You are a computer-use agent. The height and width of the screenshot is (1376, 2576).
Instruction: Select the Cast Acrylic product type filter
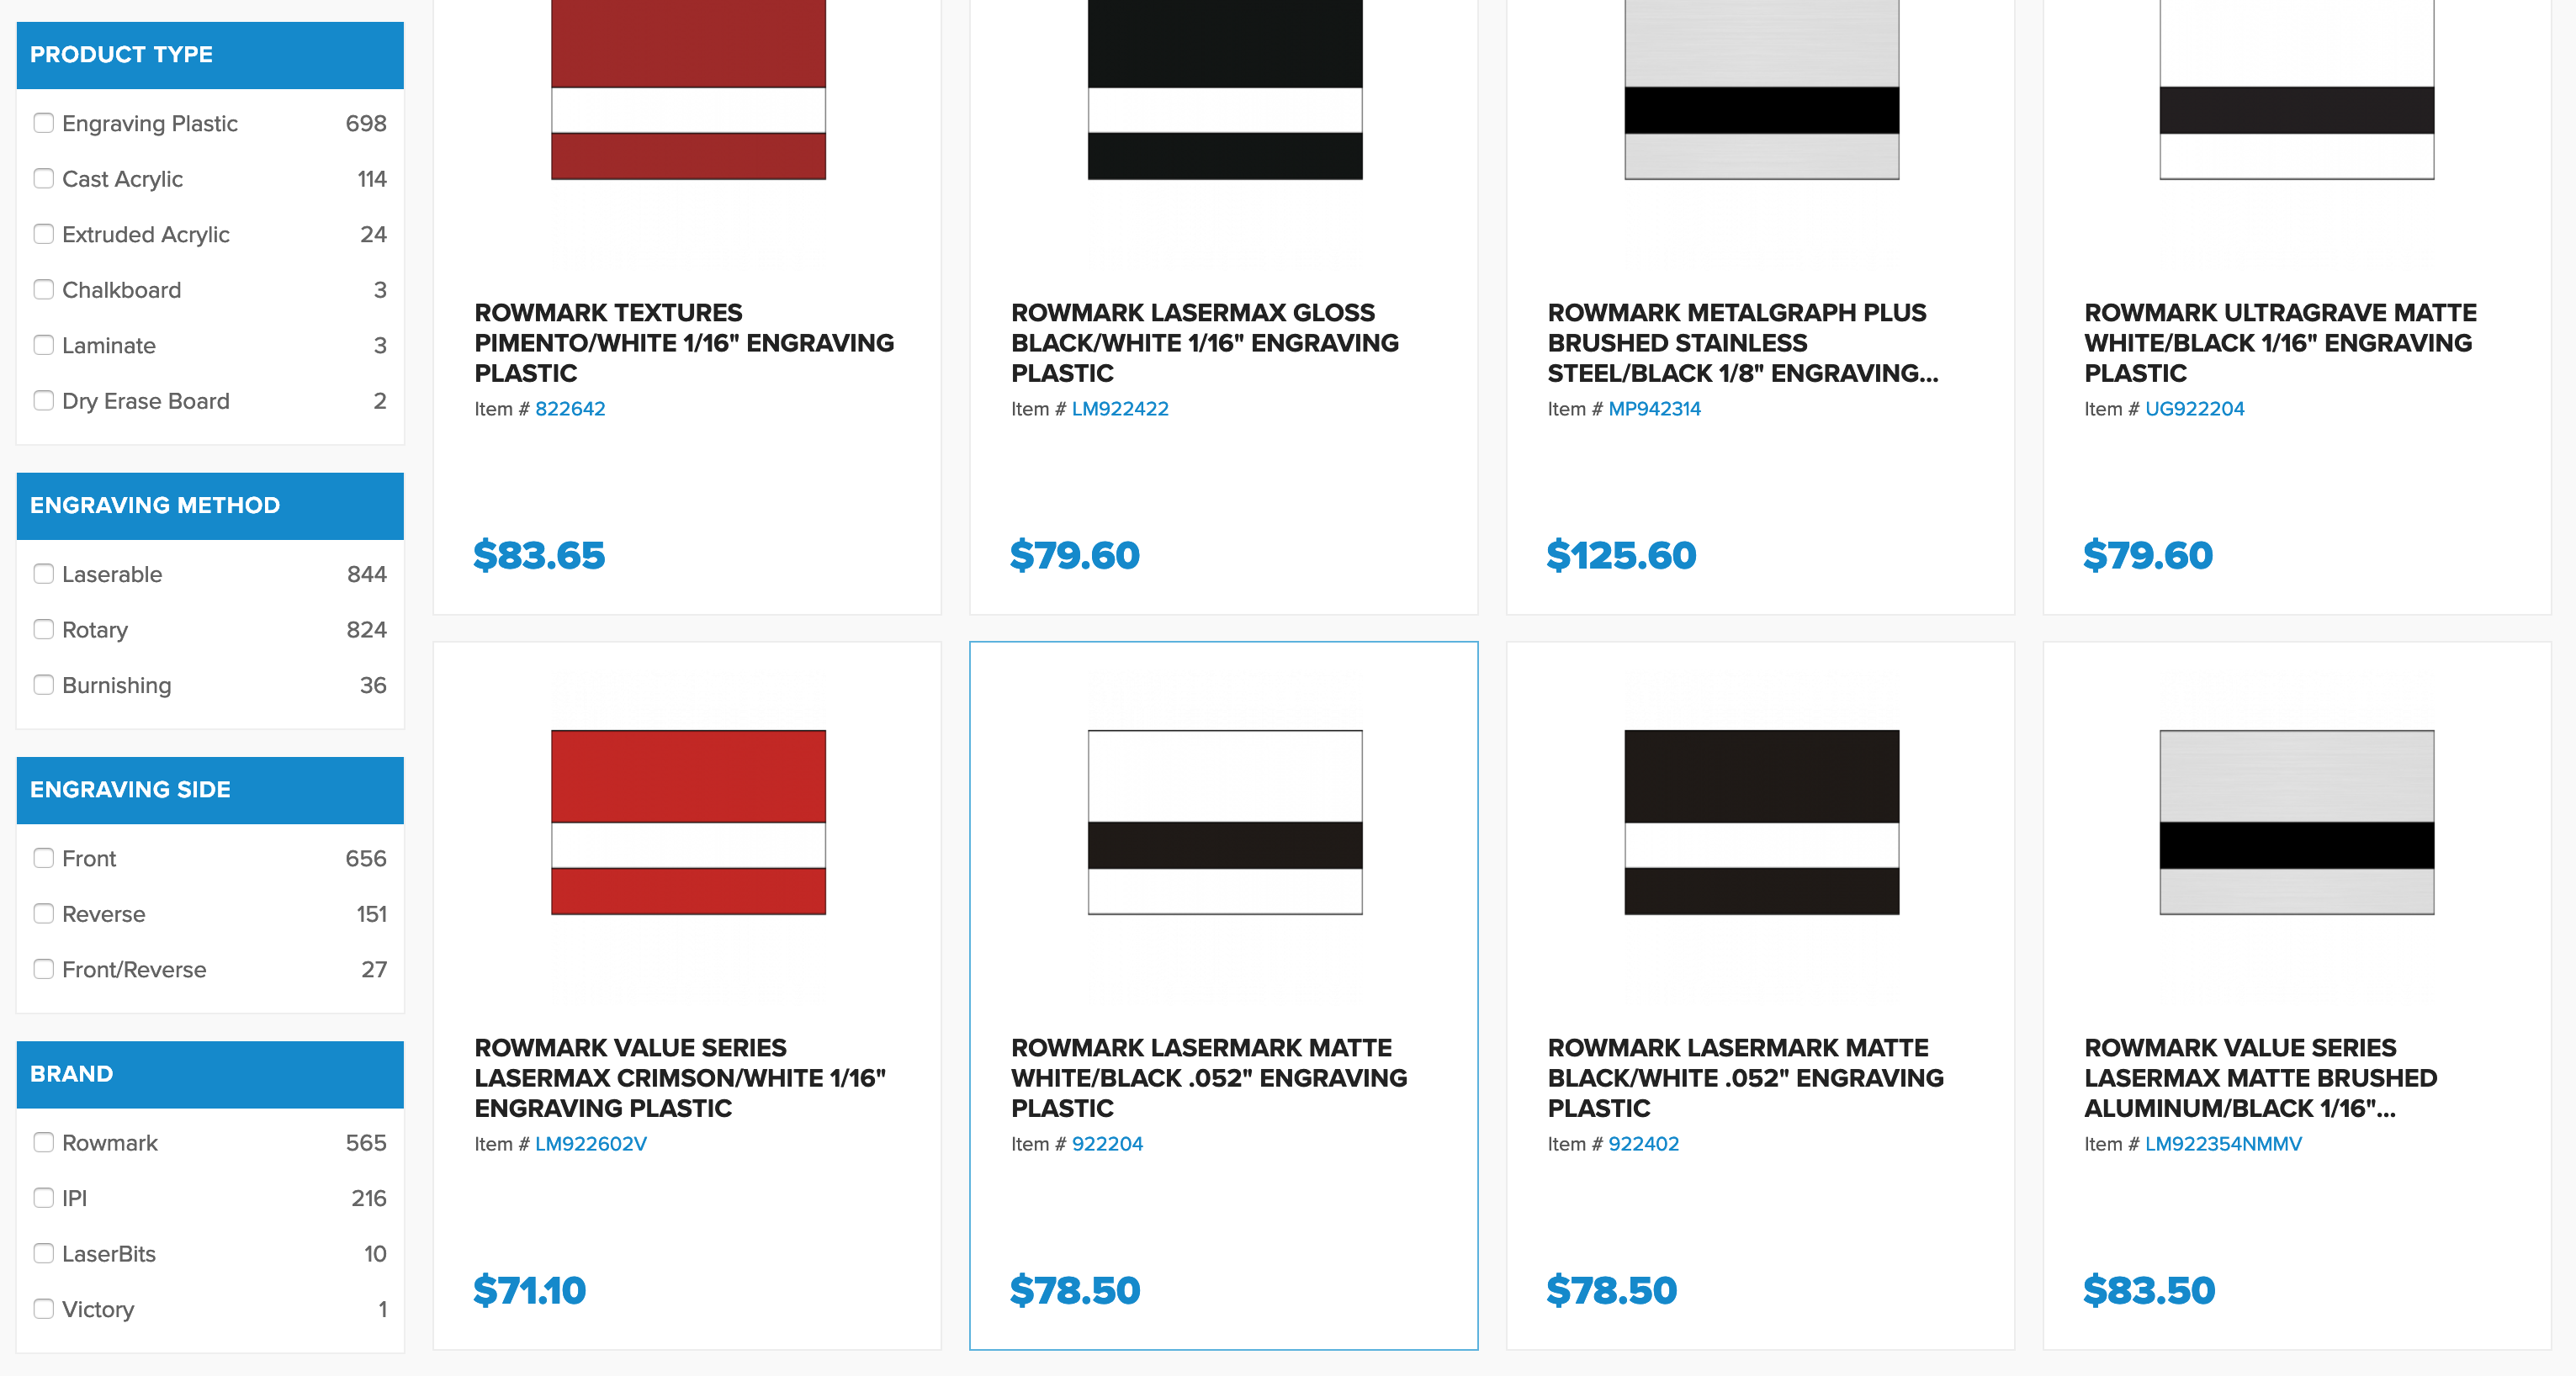41,177
